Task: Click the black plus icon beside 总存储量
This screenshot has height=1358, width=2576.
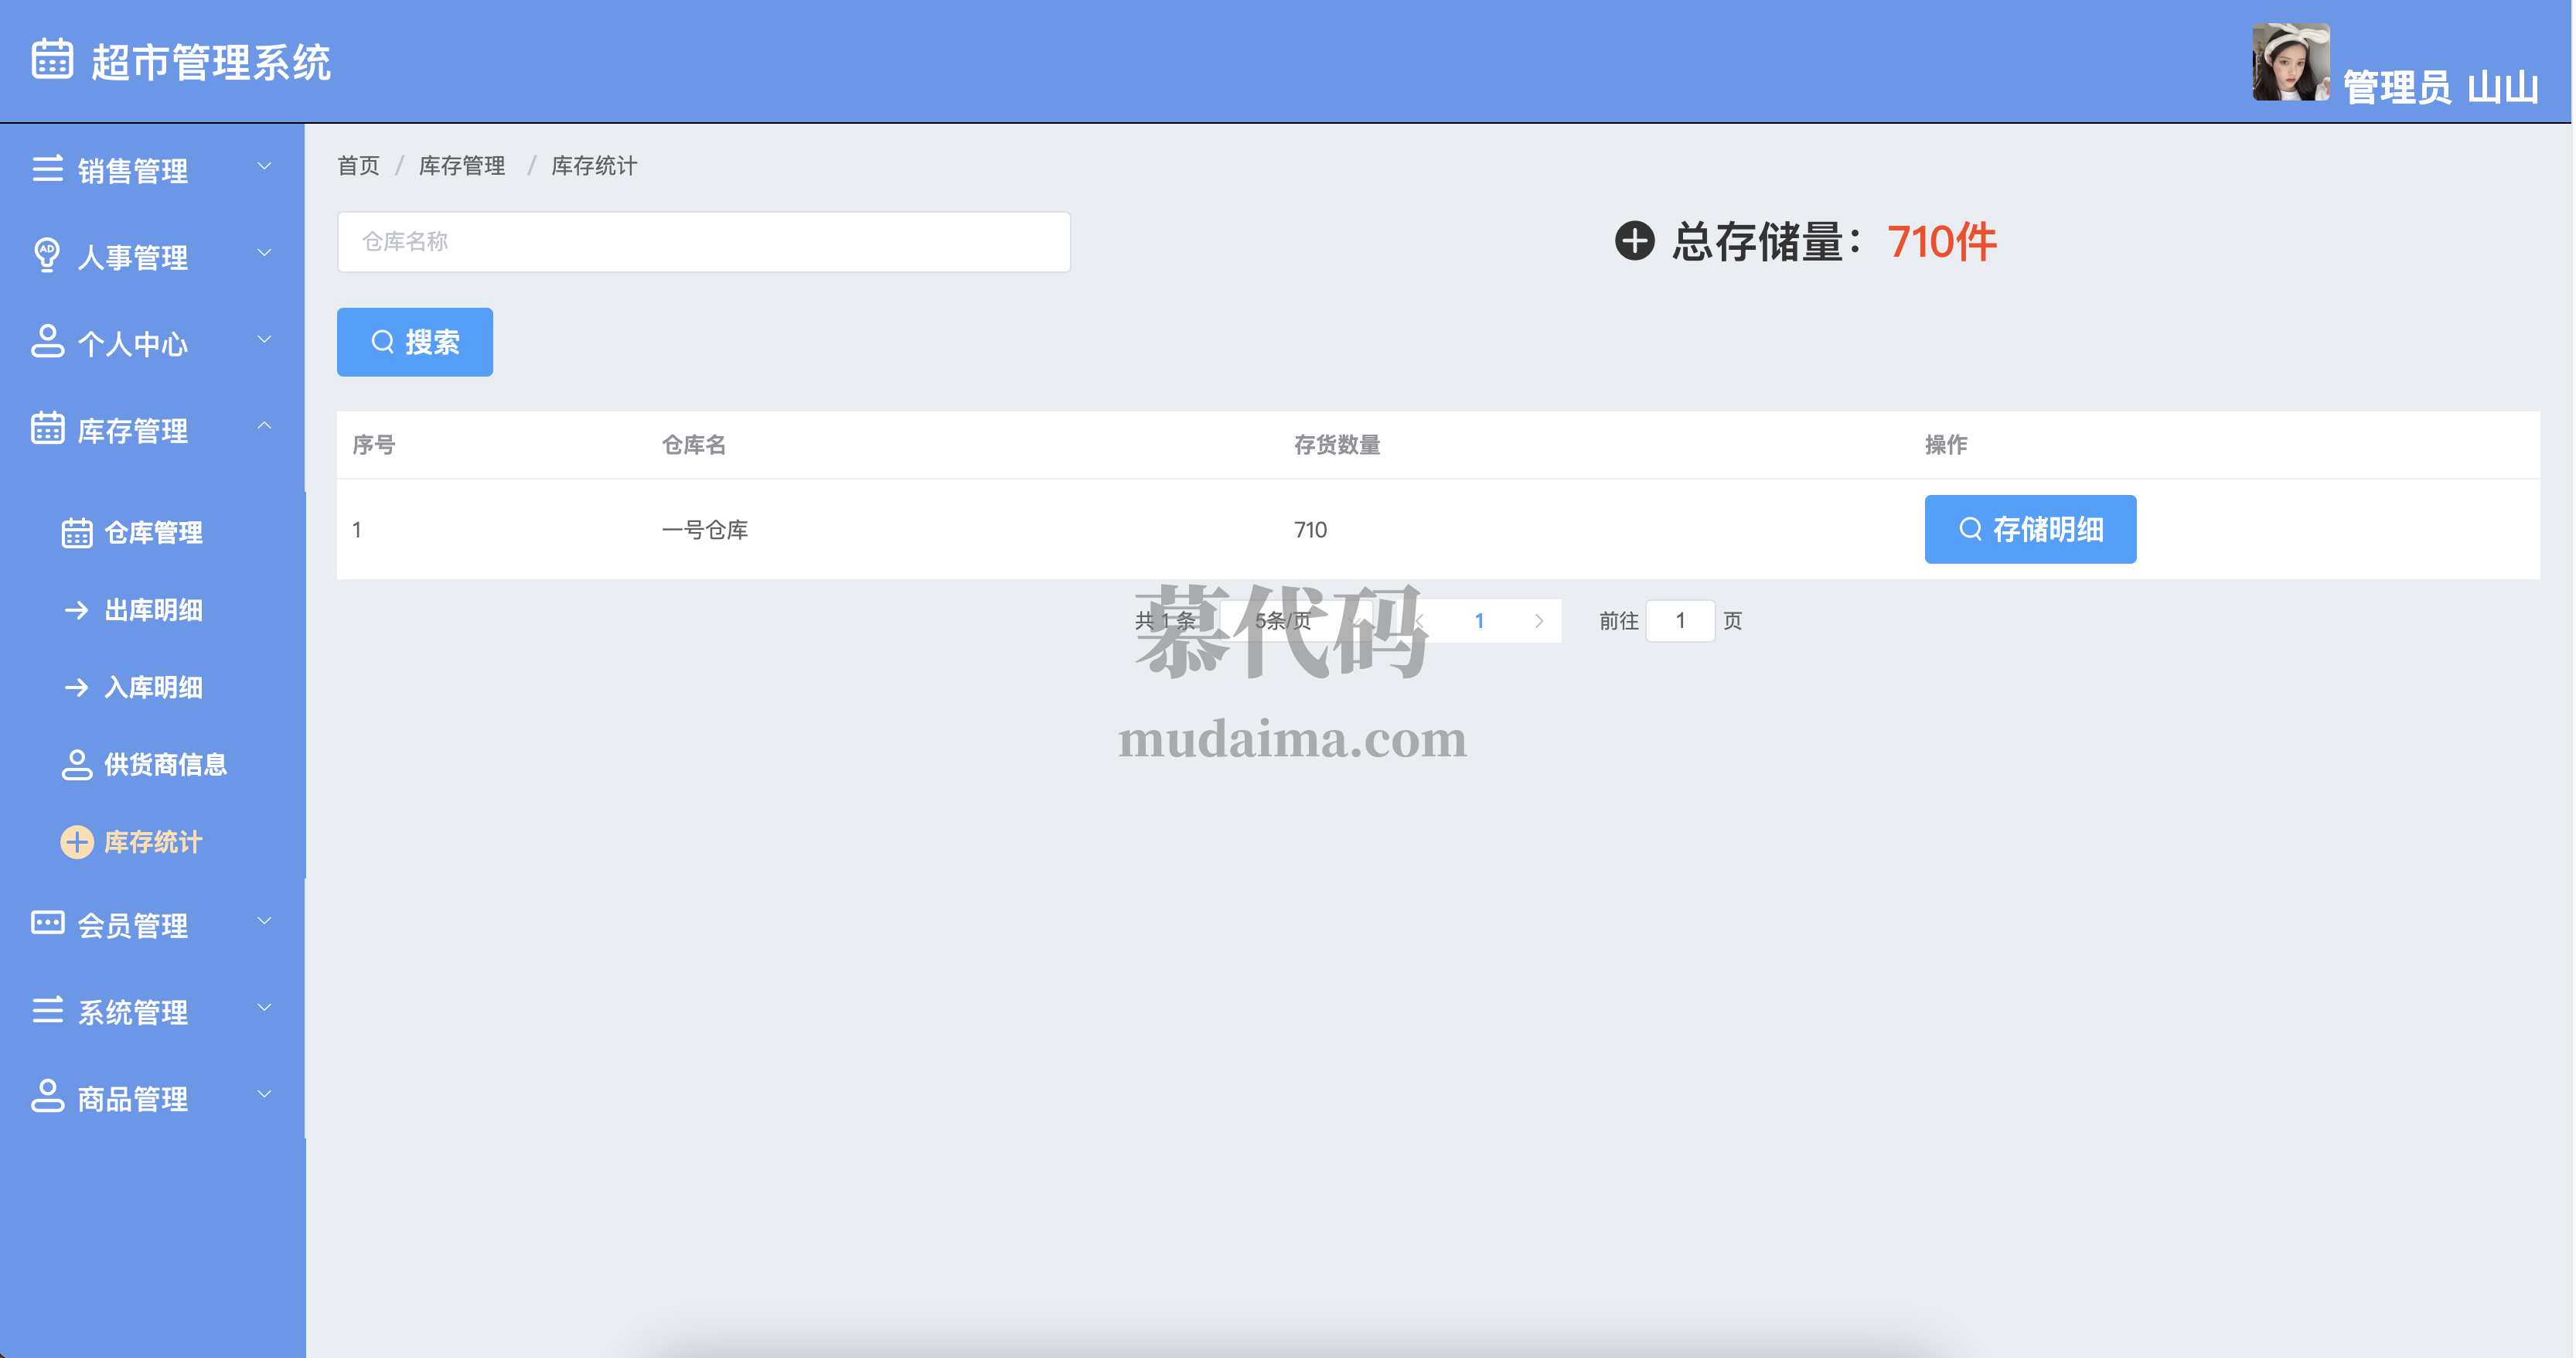Action: pos(1634,241)
